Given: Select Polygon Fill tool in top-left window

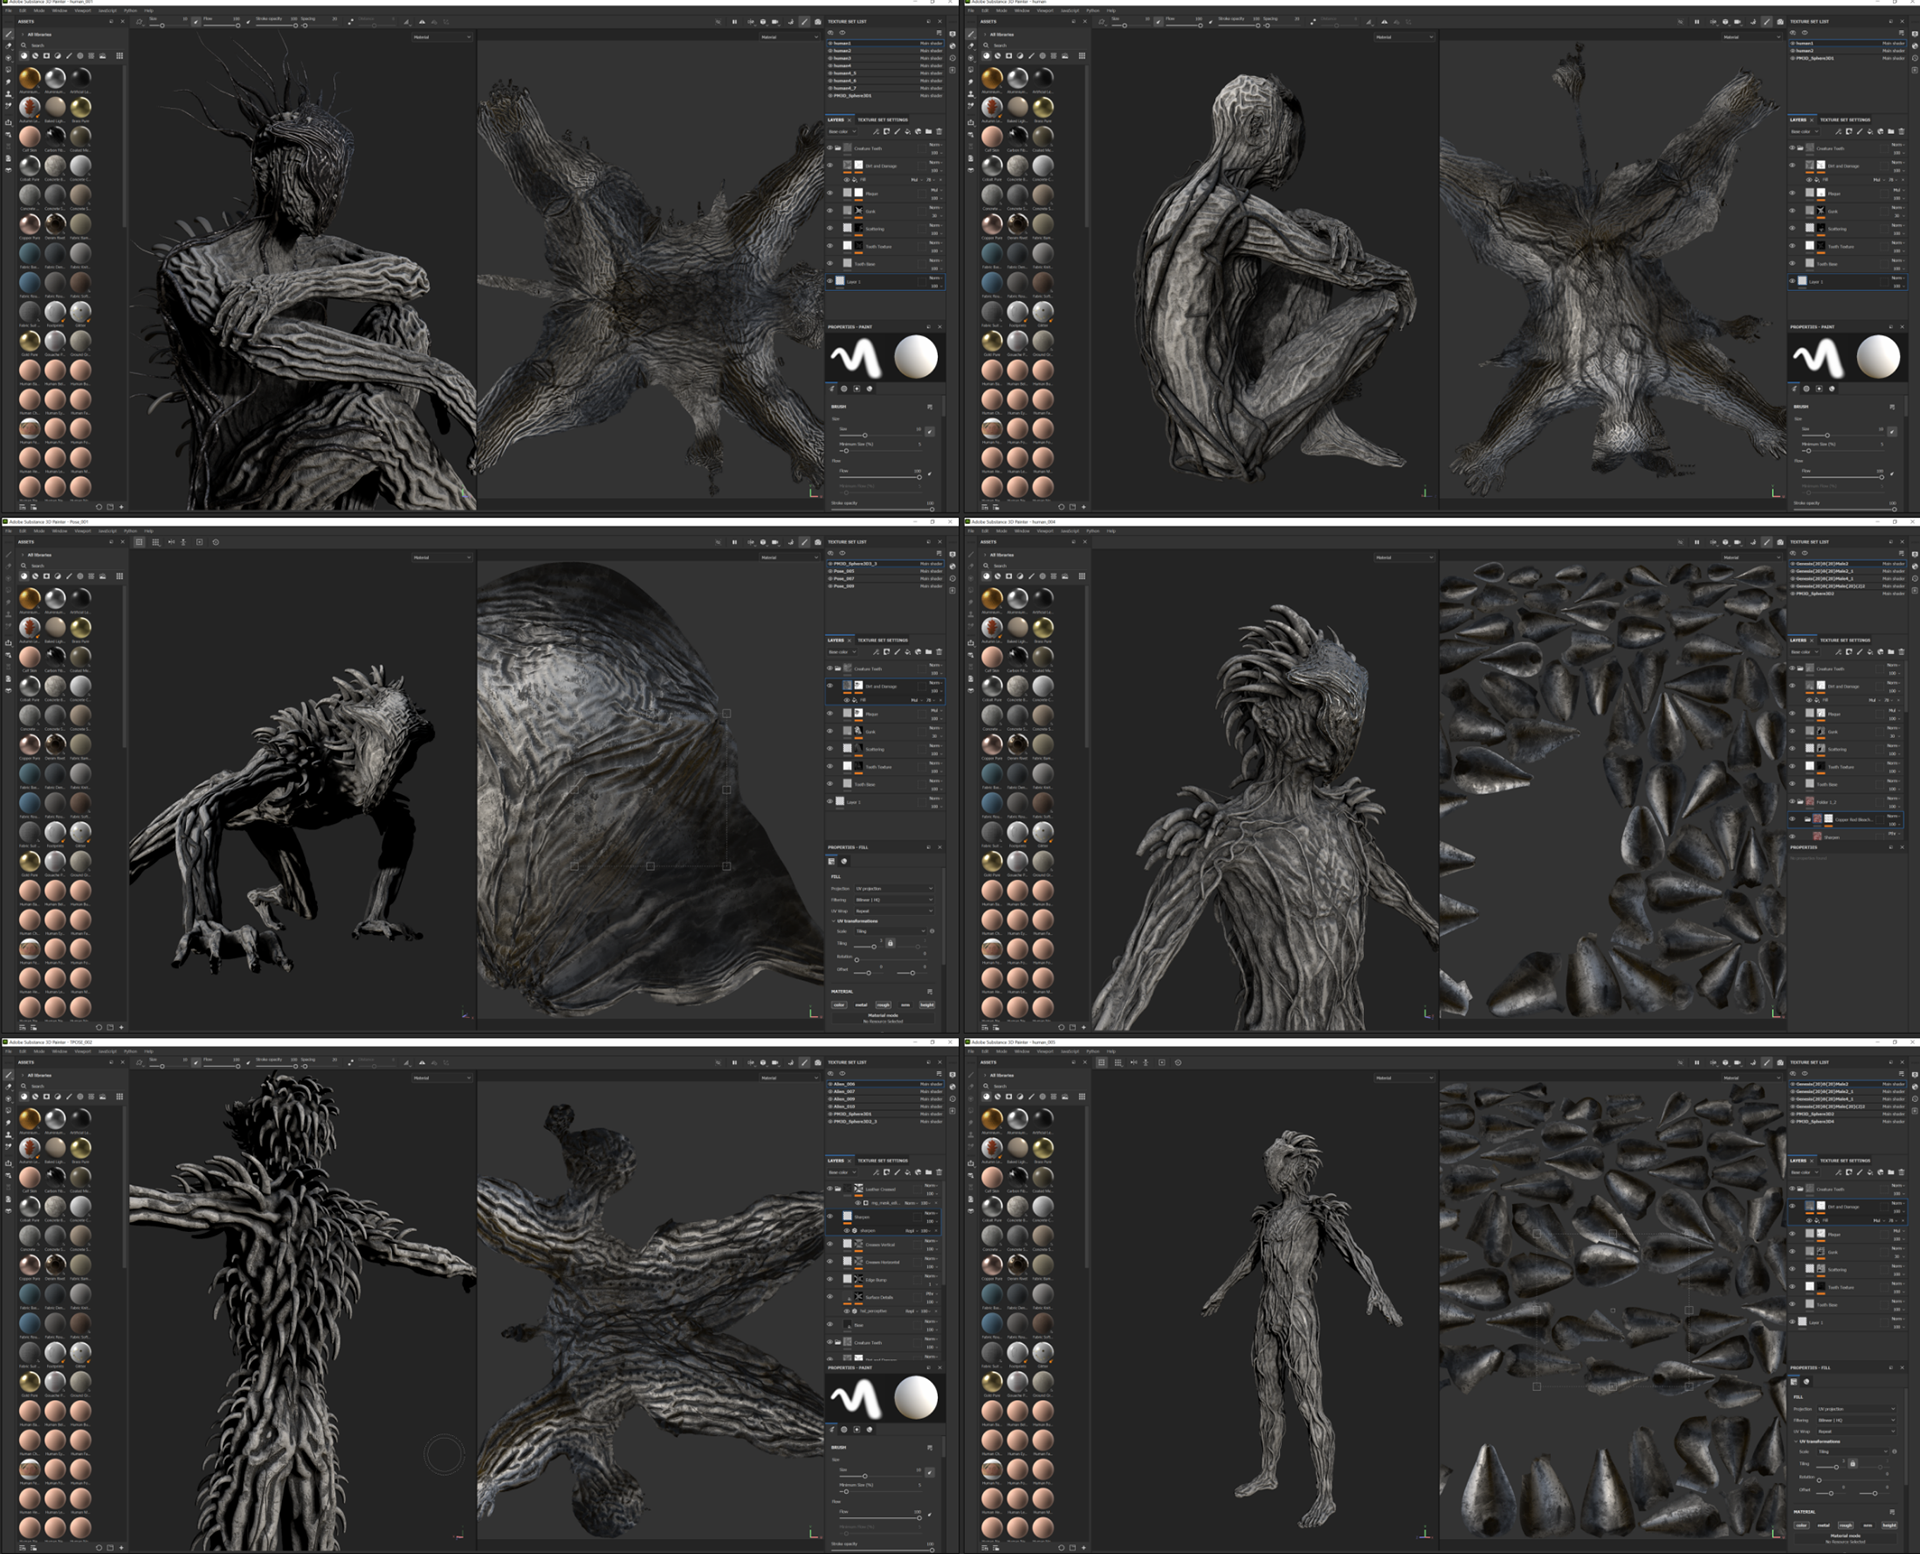Looking at the screenshot, I should (8, 70).
